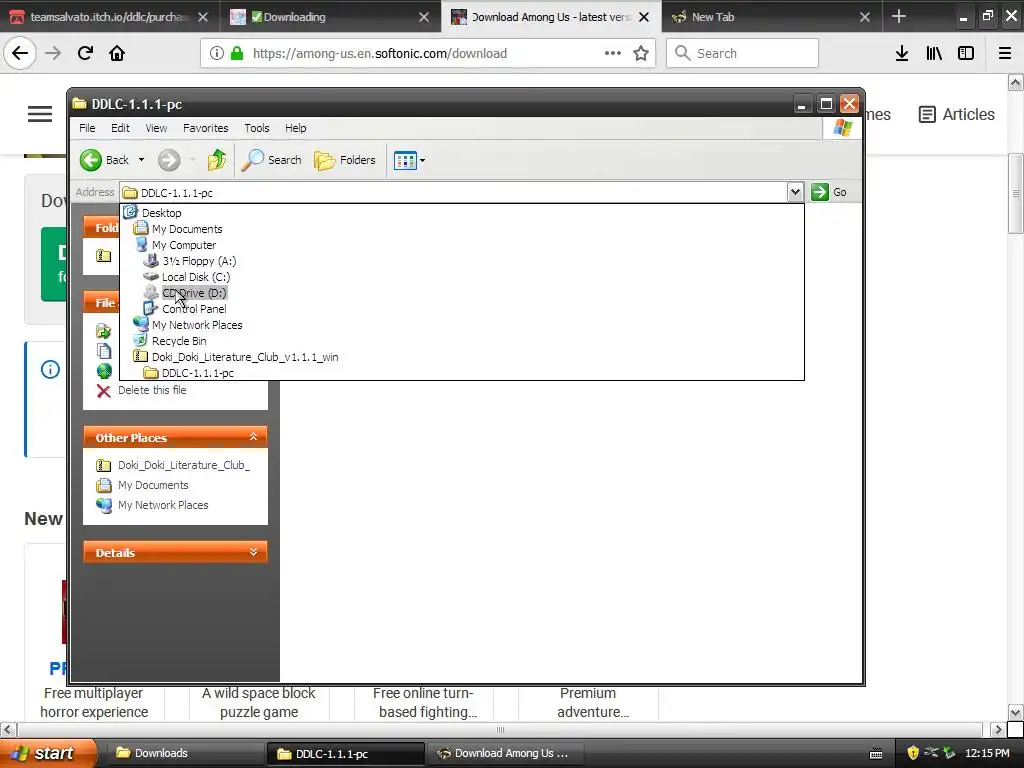Click the red X delete icon

point(103,391)
